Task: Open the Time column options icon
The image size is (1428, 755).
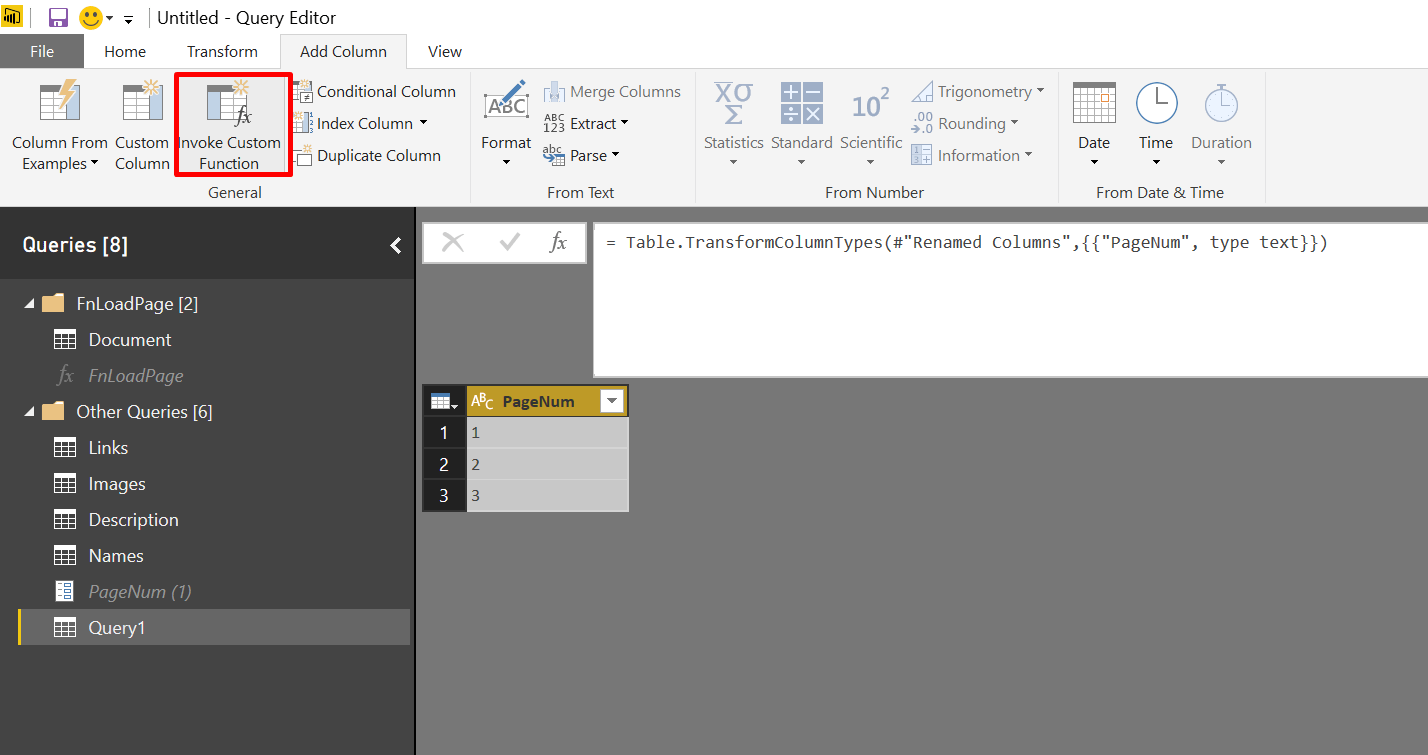Action: coord(1156,103)
